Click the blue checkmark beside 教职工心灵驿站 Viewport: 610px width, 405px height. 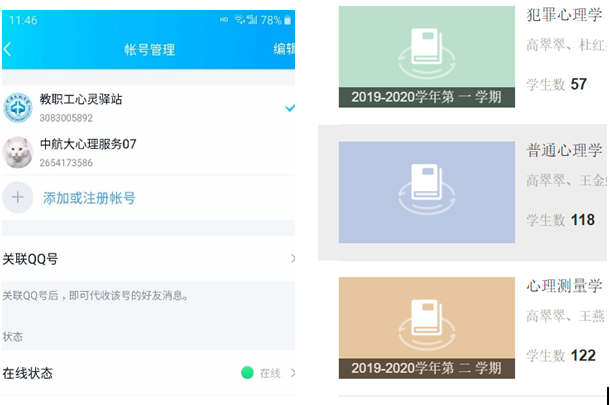click(289, 107)
